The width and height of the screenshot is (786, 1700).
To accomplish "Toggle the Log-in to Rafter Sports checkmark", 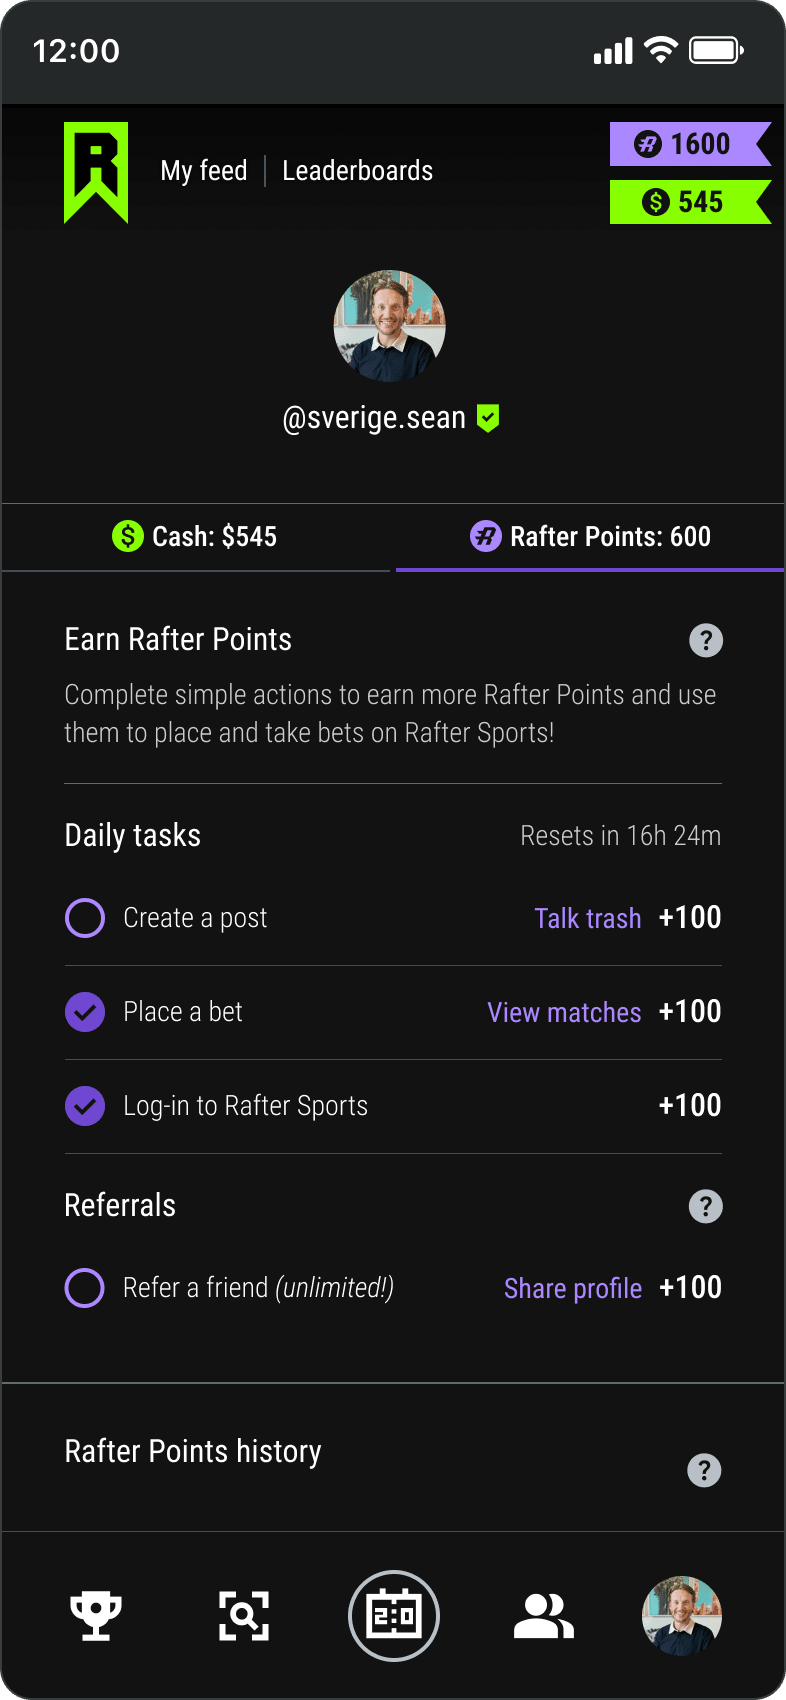I will tap(85, 1106).
